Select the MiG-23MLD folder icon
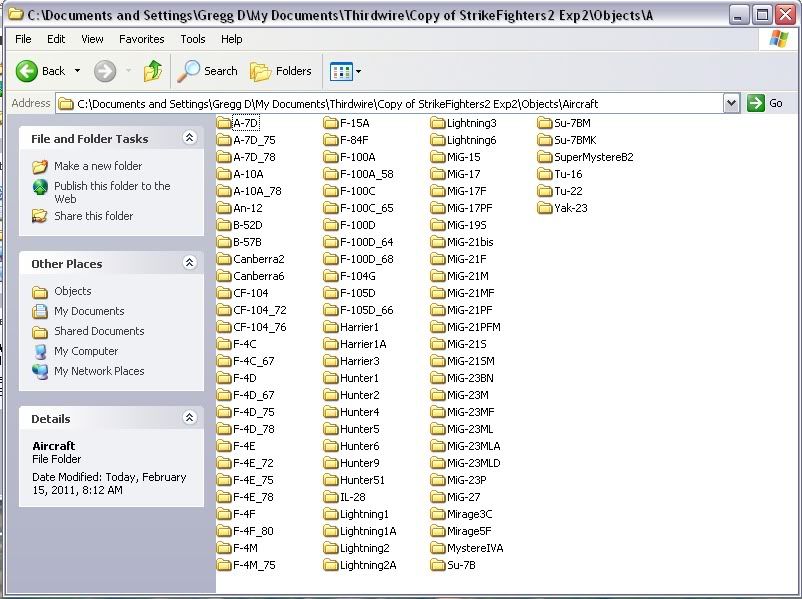 coord(437,463)
